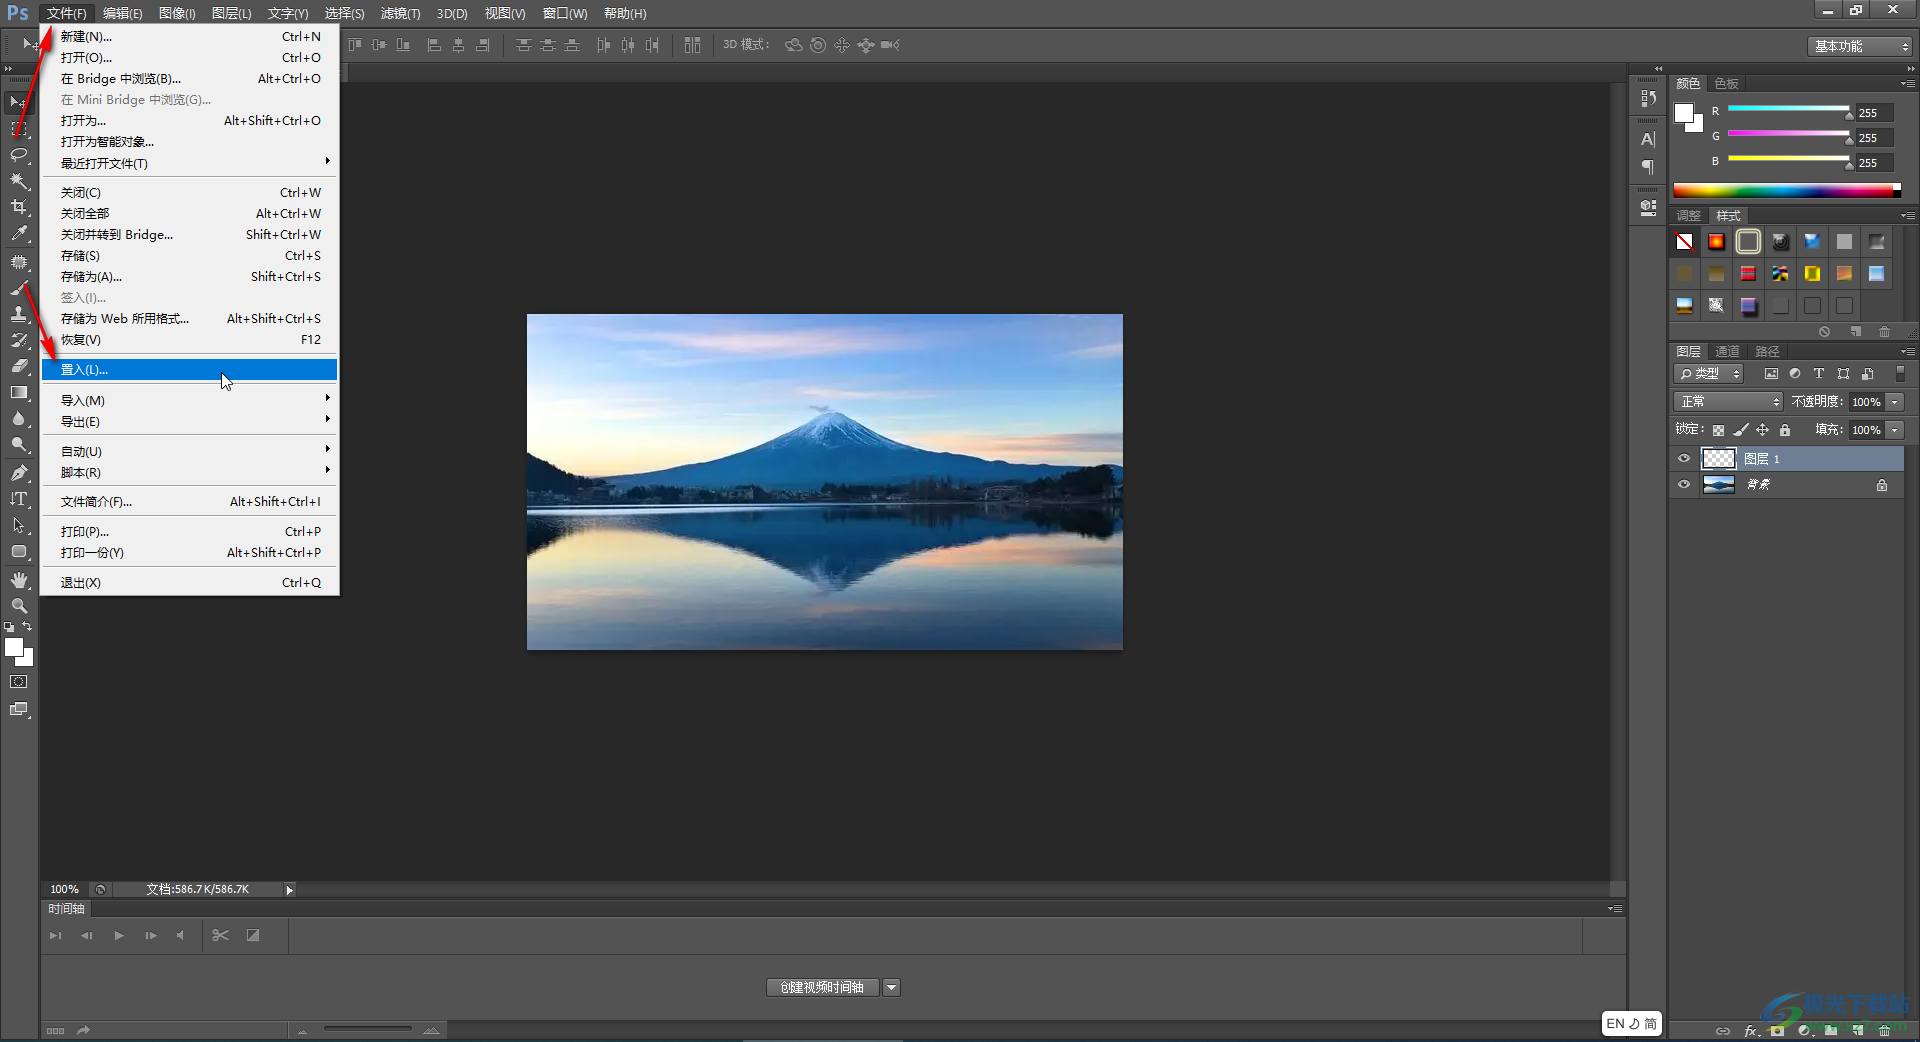Screen dimensions: 1920x1042
Task: Click the No Style swatch in Styles panel
Action: 1684,241
